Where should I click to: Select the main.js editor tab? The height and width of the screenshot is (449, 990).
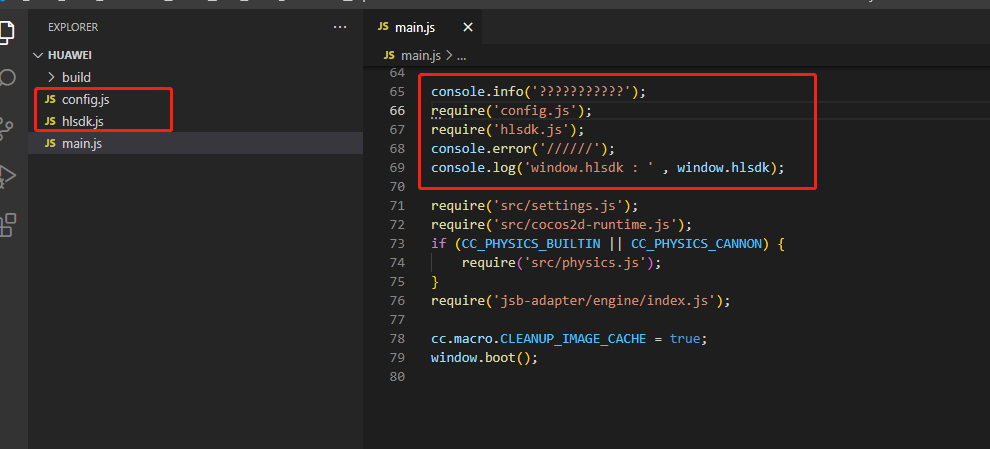pos(422,27)
